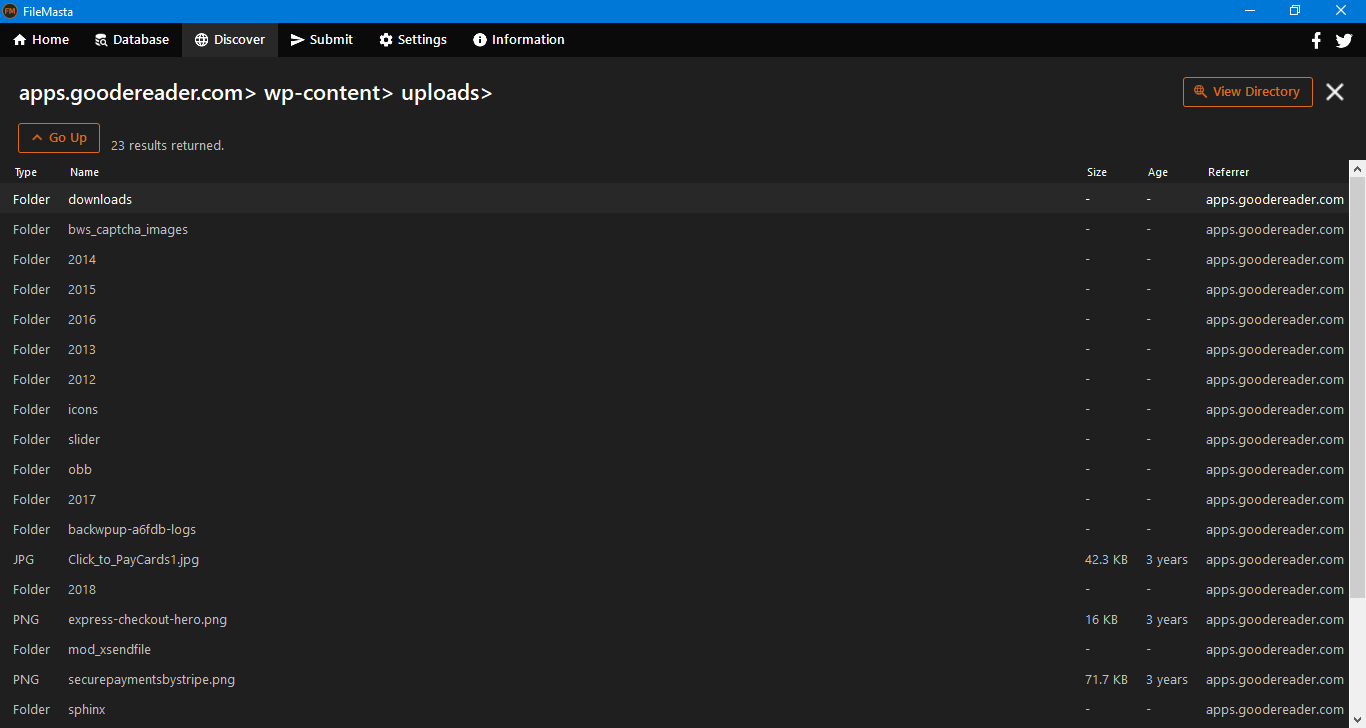Select the backwpup-a6fdb-logs folder
The height and width of the screenshot is (728, 1366).
(675, 529)
